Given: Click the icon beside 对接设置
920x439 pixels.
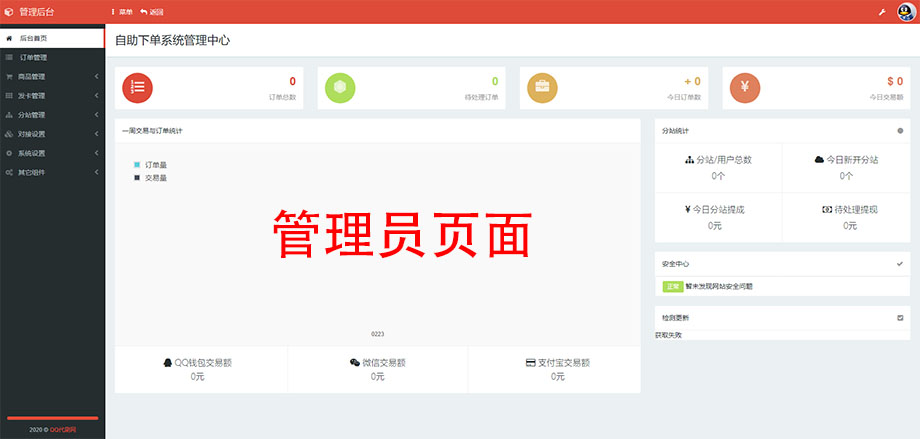Looking at the screenshot, I should point(9,134).
